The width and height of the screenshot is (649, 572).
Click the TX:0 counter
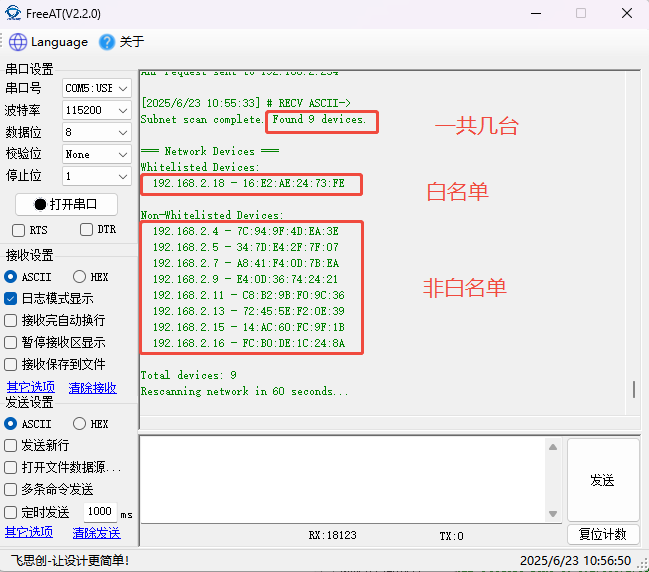(452, 536)
